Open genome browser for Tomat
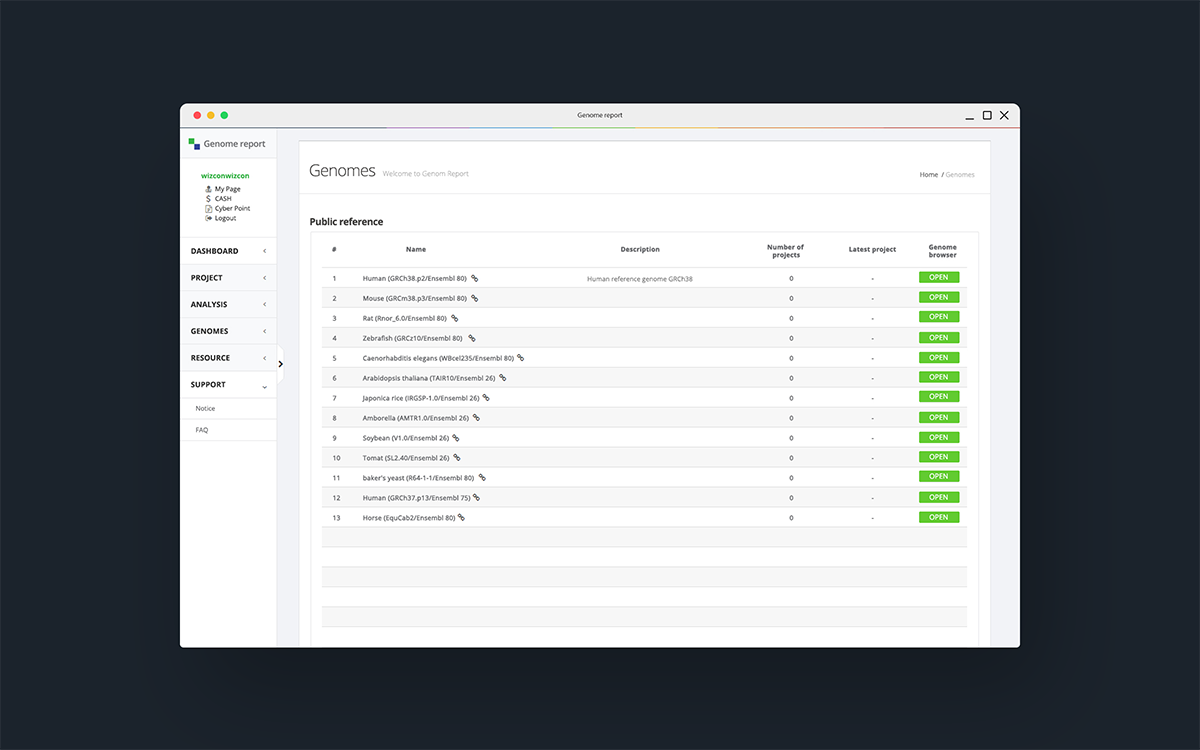The height and width of the screenshot is (750, 1200). pos(939,457)
